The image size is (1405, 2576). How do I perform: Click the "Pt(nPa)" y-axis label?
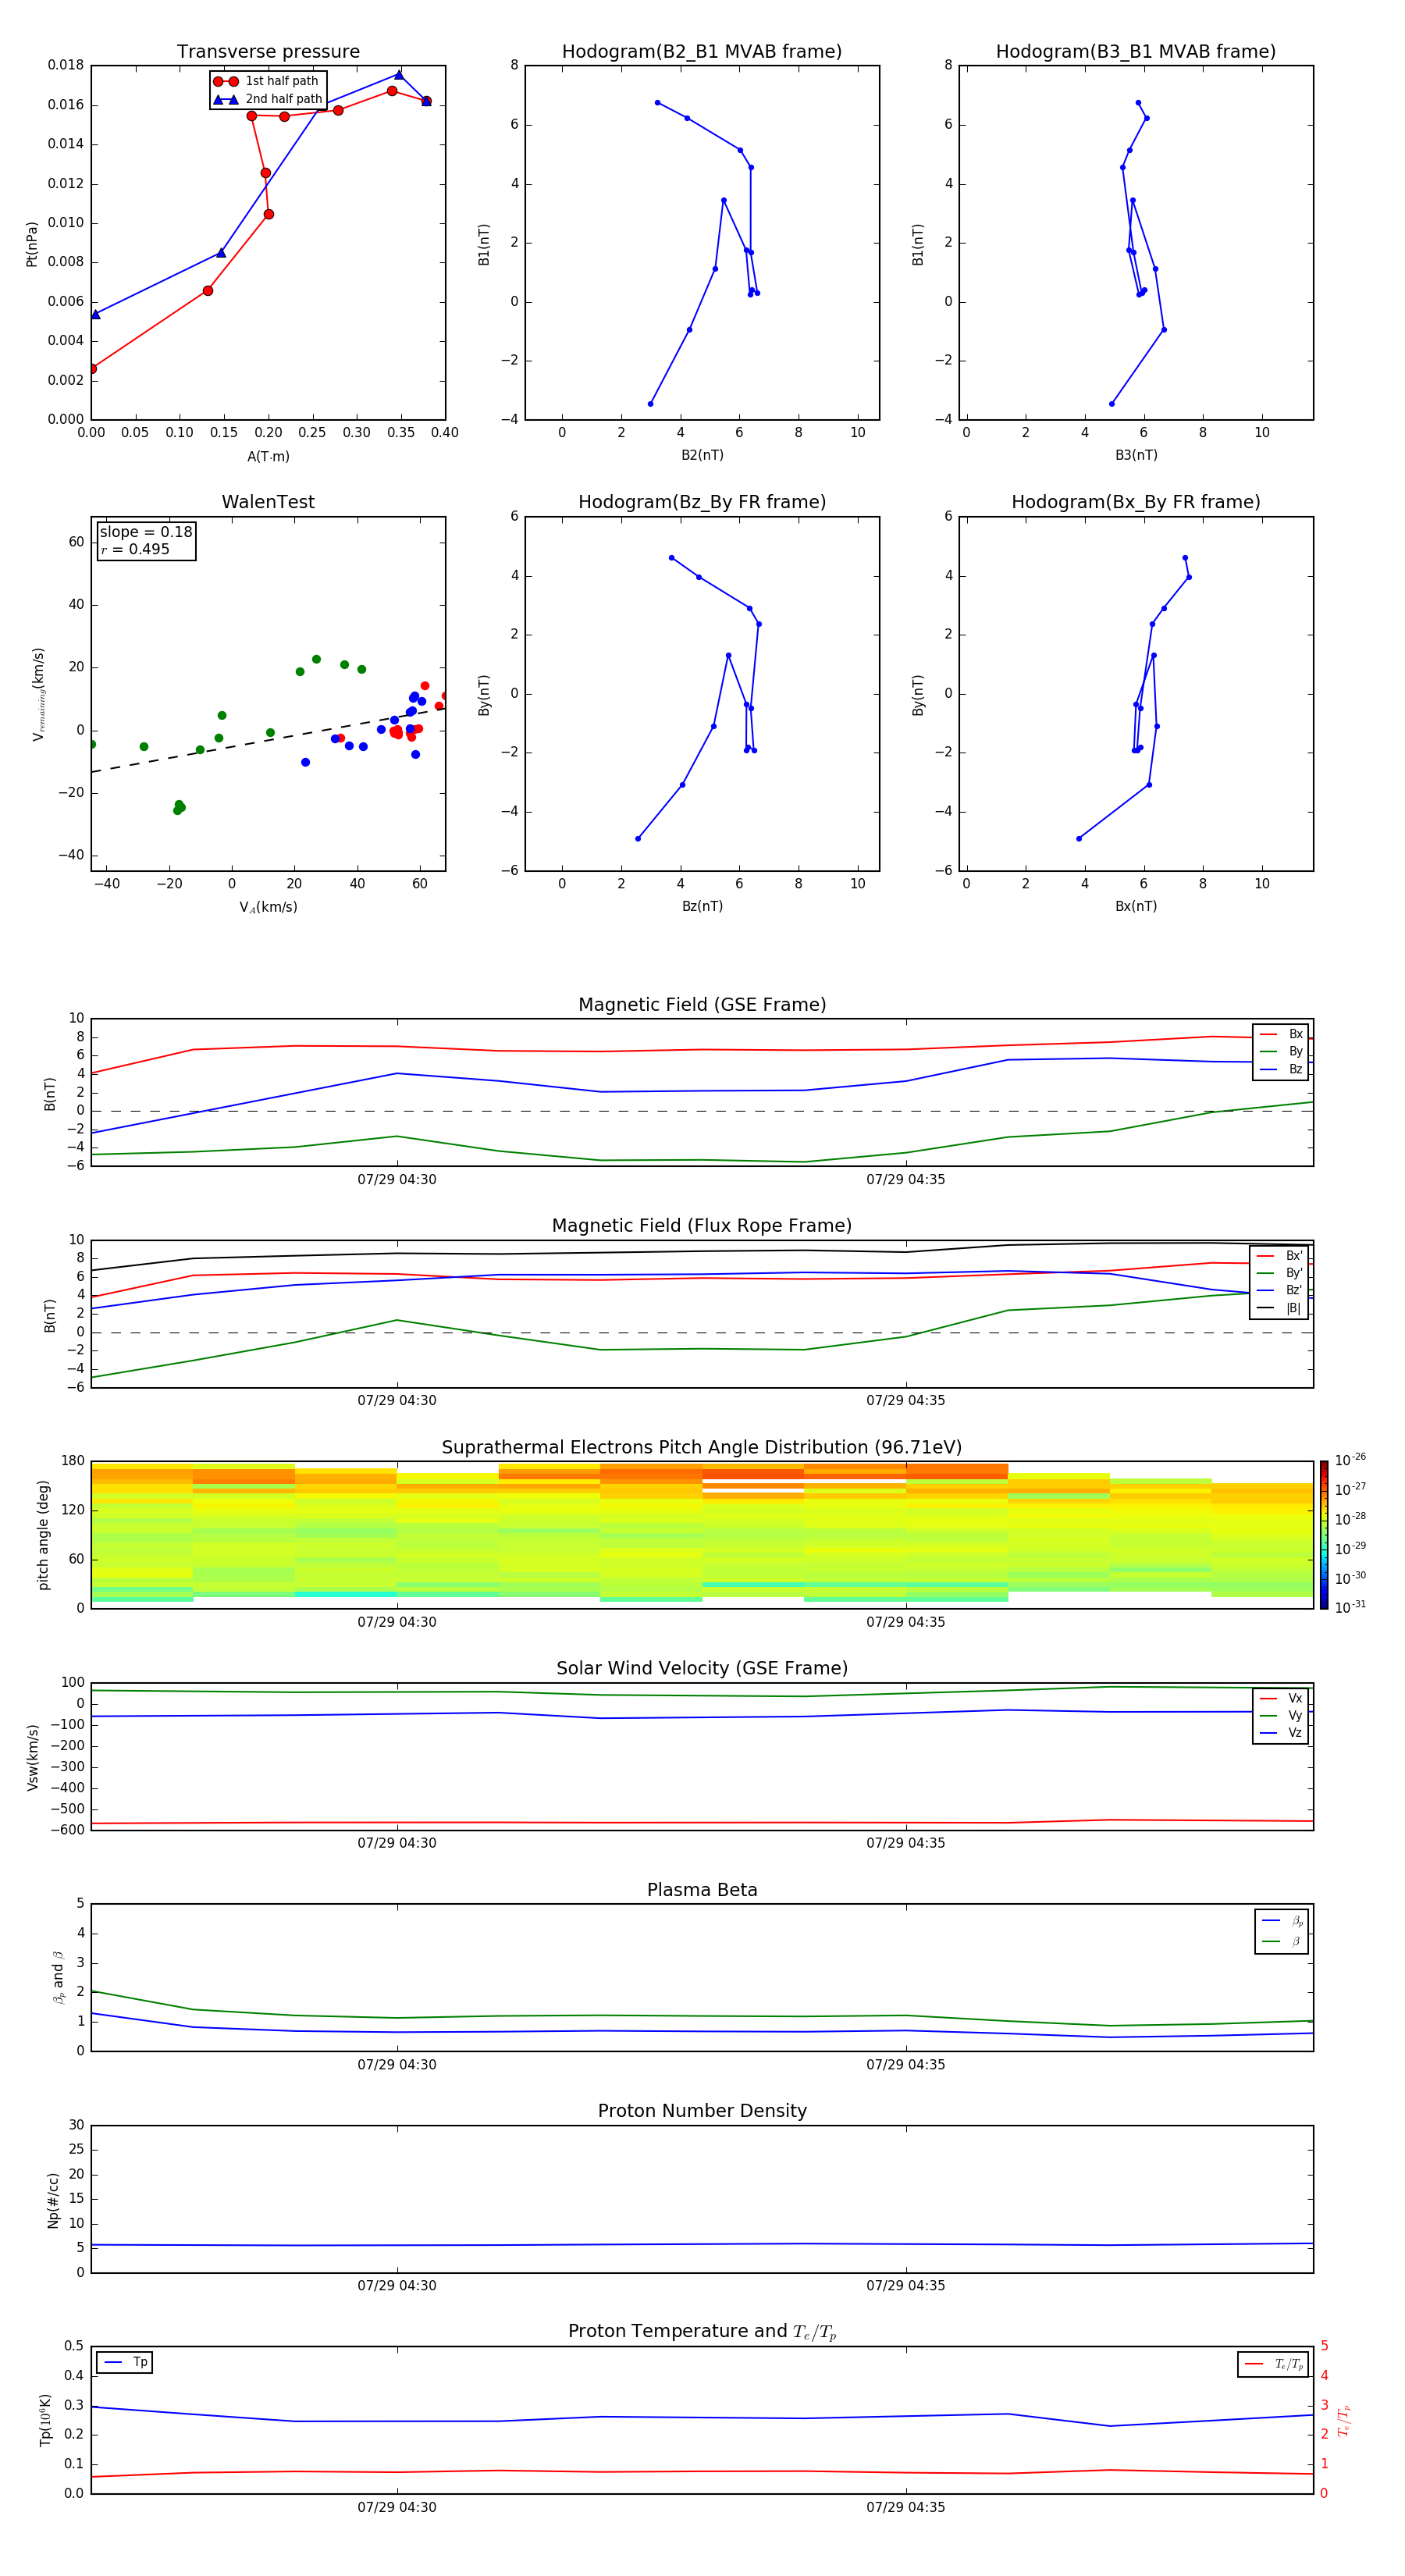pyautogui.click(x=31, y=244)
